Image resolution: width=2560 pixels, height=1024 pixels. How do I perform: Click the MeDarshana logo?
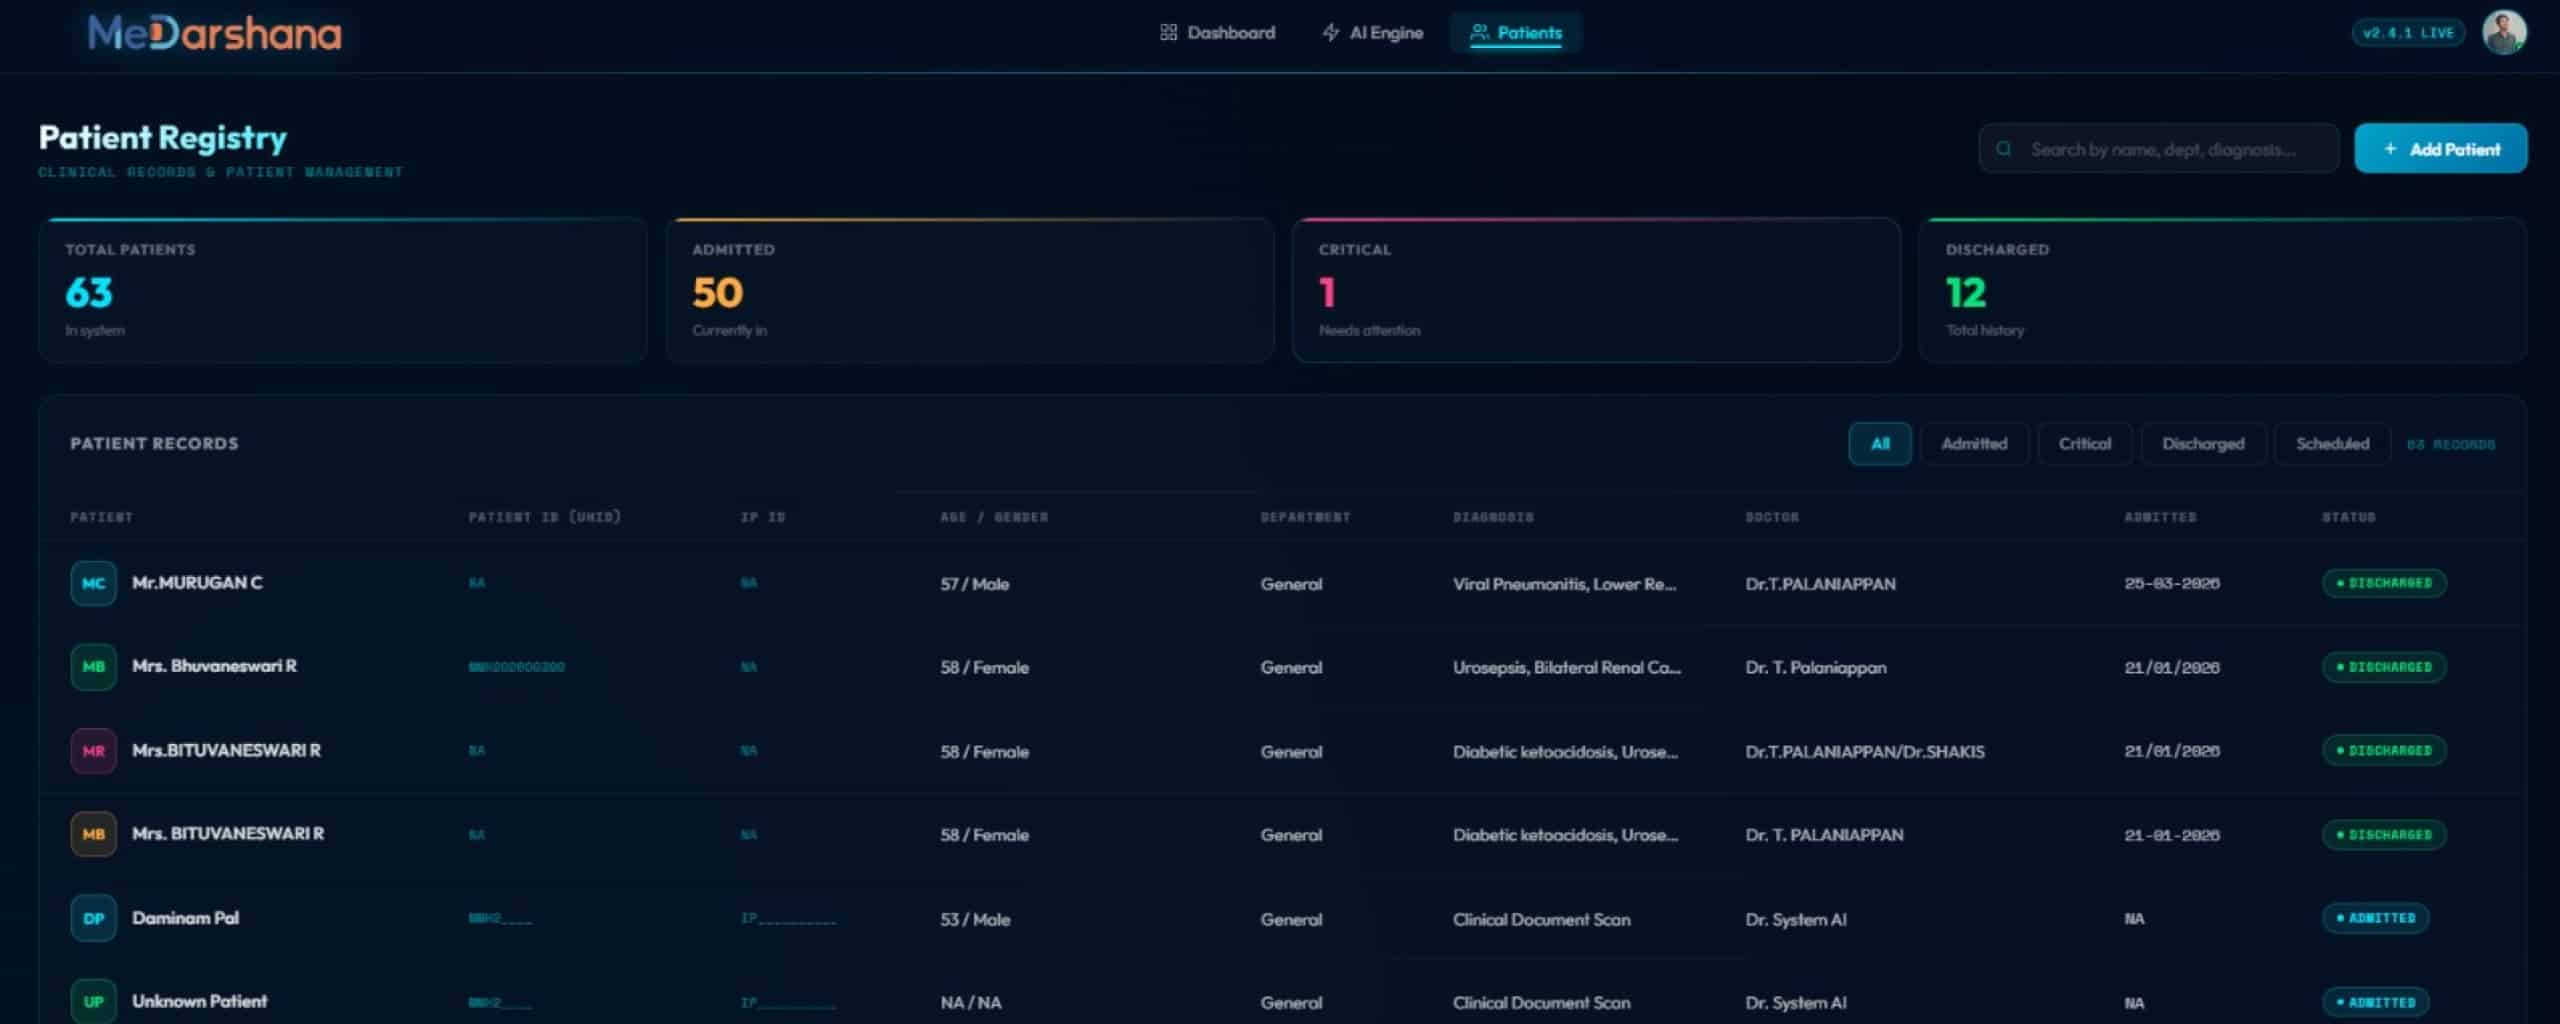[214, 34]
